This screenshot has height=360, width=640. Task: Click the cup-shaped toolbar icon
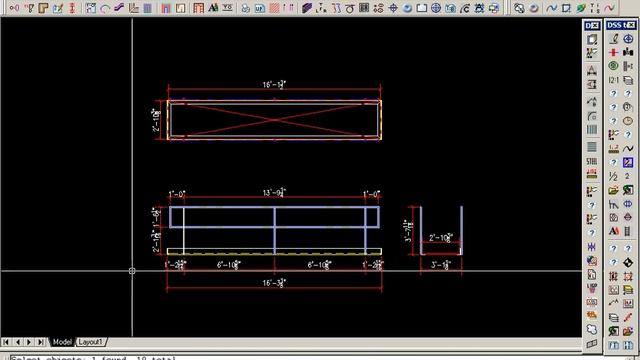tap(350, 8)
